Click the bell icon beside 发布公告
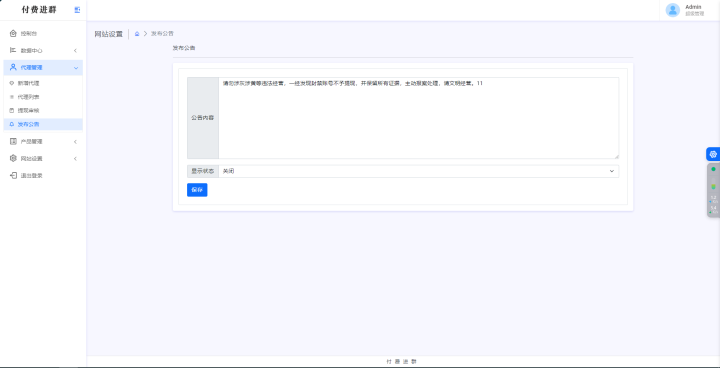Image resolution: width=720 pixels, height=368 pixels. pos(12,124)
